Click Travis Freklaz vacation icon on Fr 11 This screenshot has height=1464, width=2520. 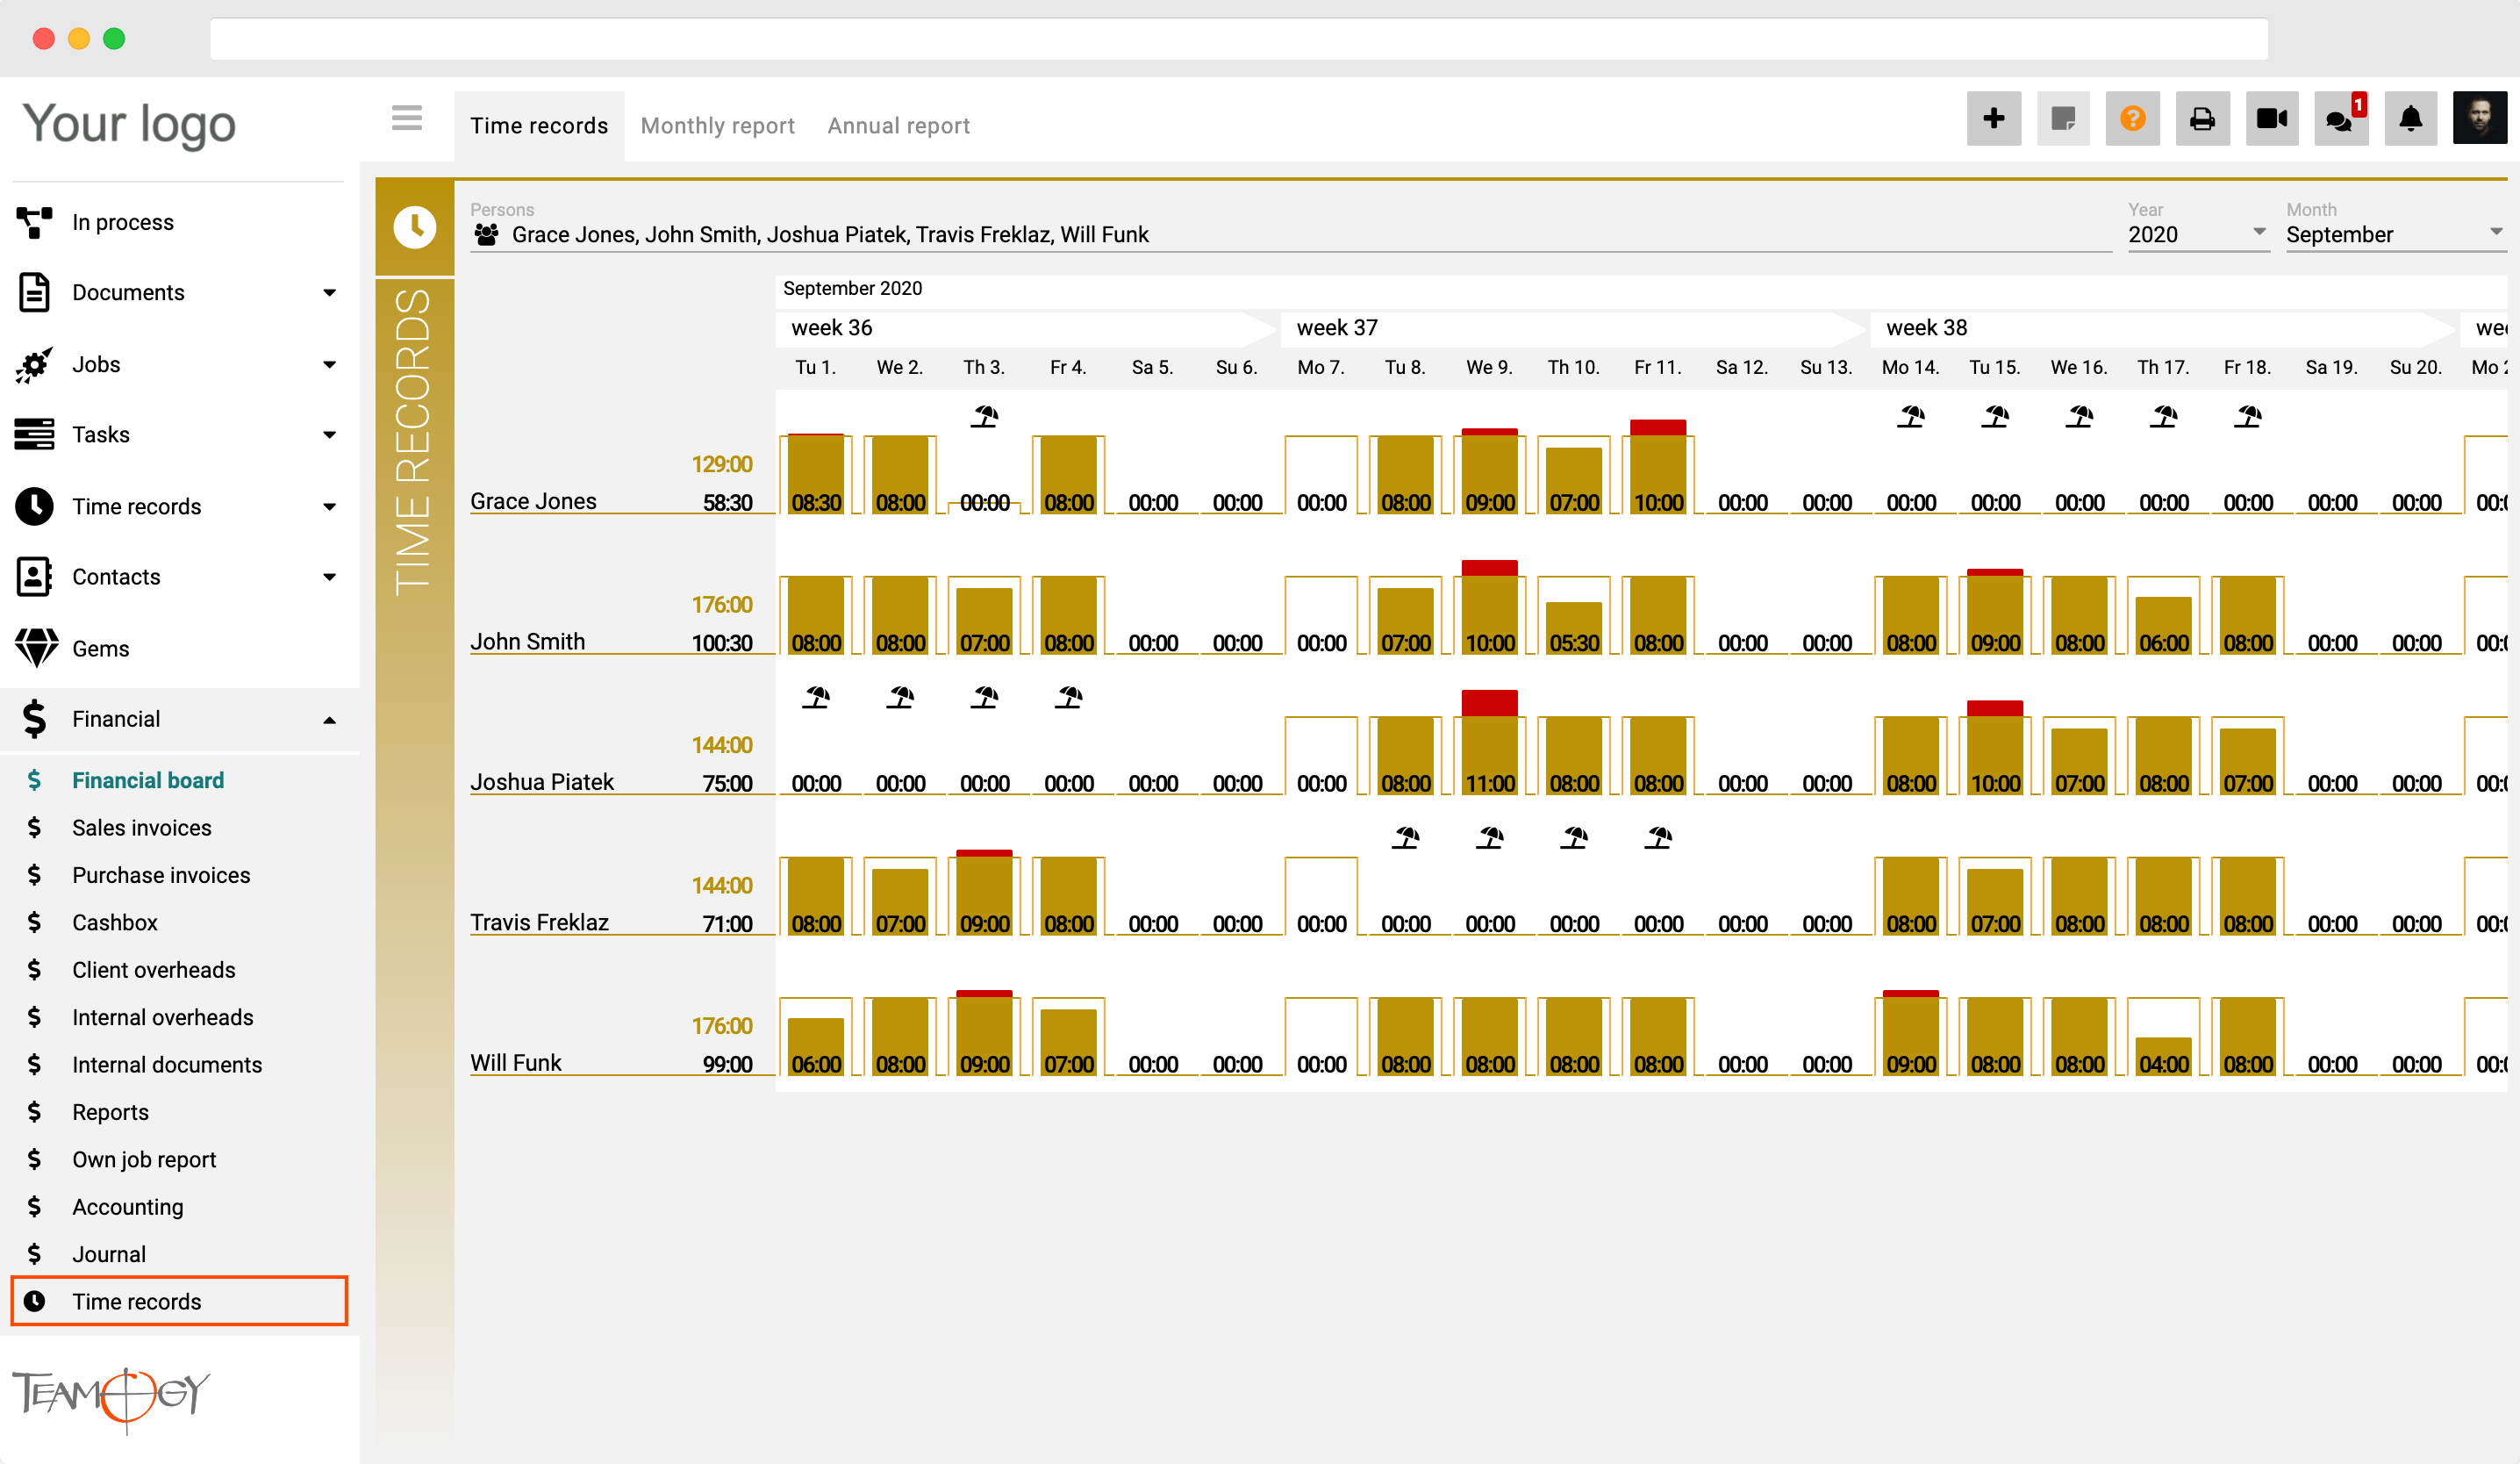1658,837
